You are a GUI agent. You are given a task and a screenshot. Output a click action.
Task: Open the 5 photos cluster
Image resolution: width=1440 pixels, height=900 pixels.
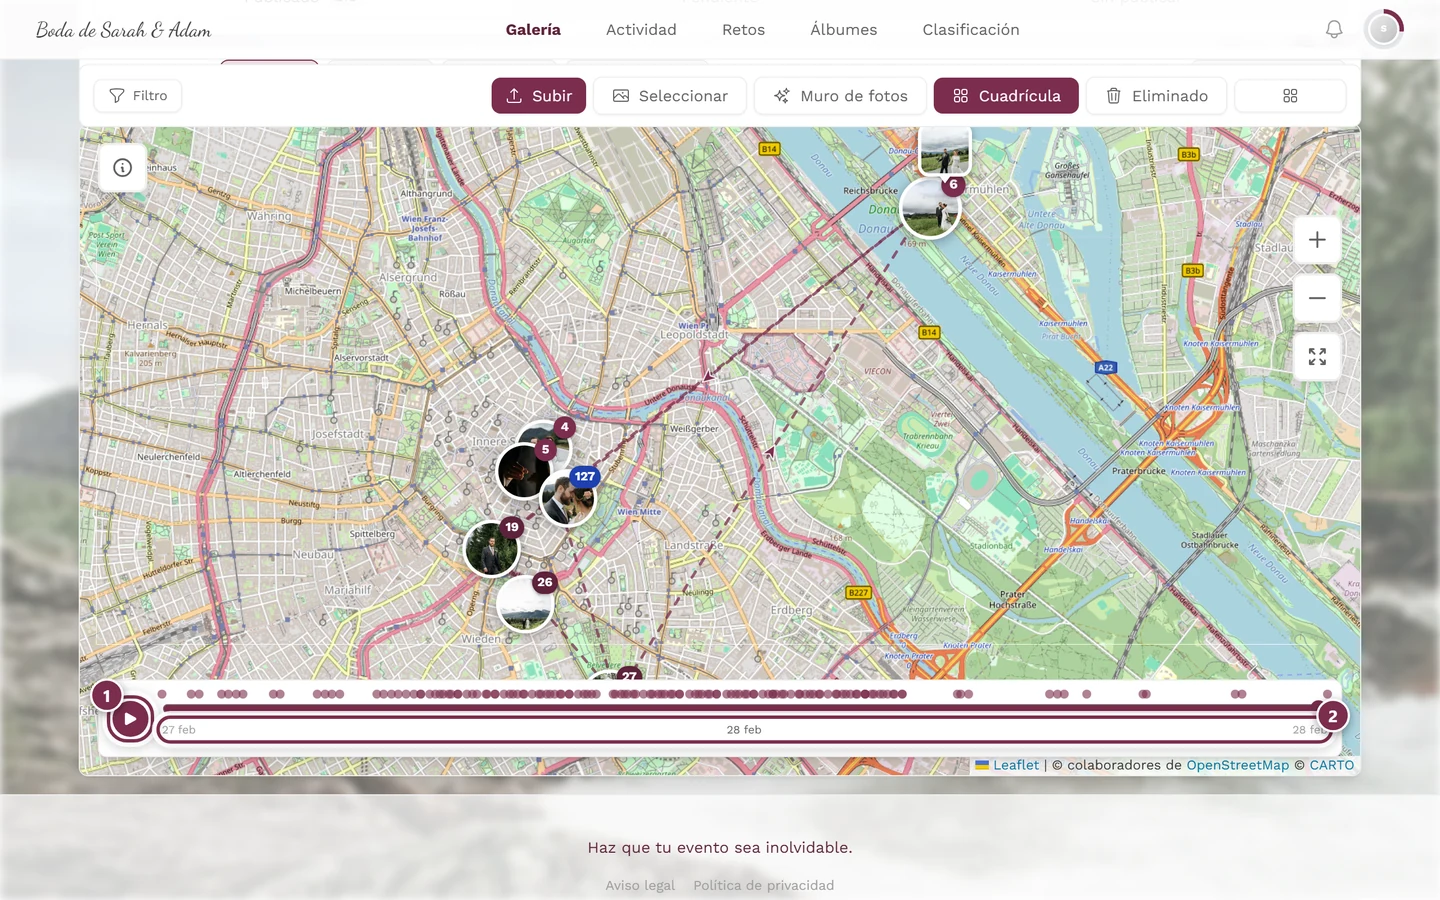(x=524, y=470)
